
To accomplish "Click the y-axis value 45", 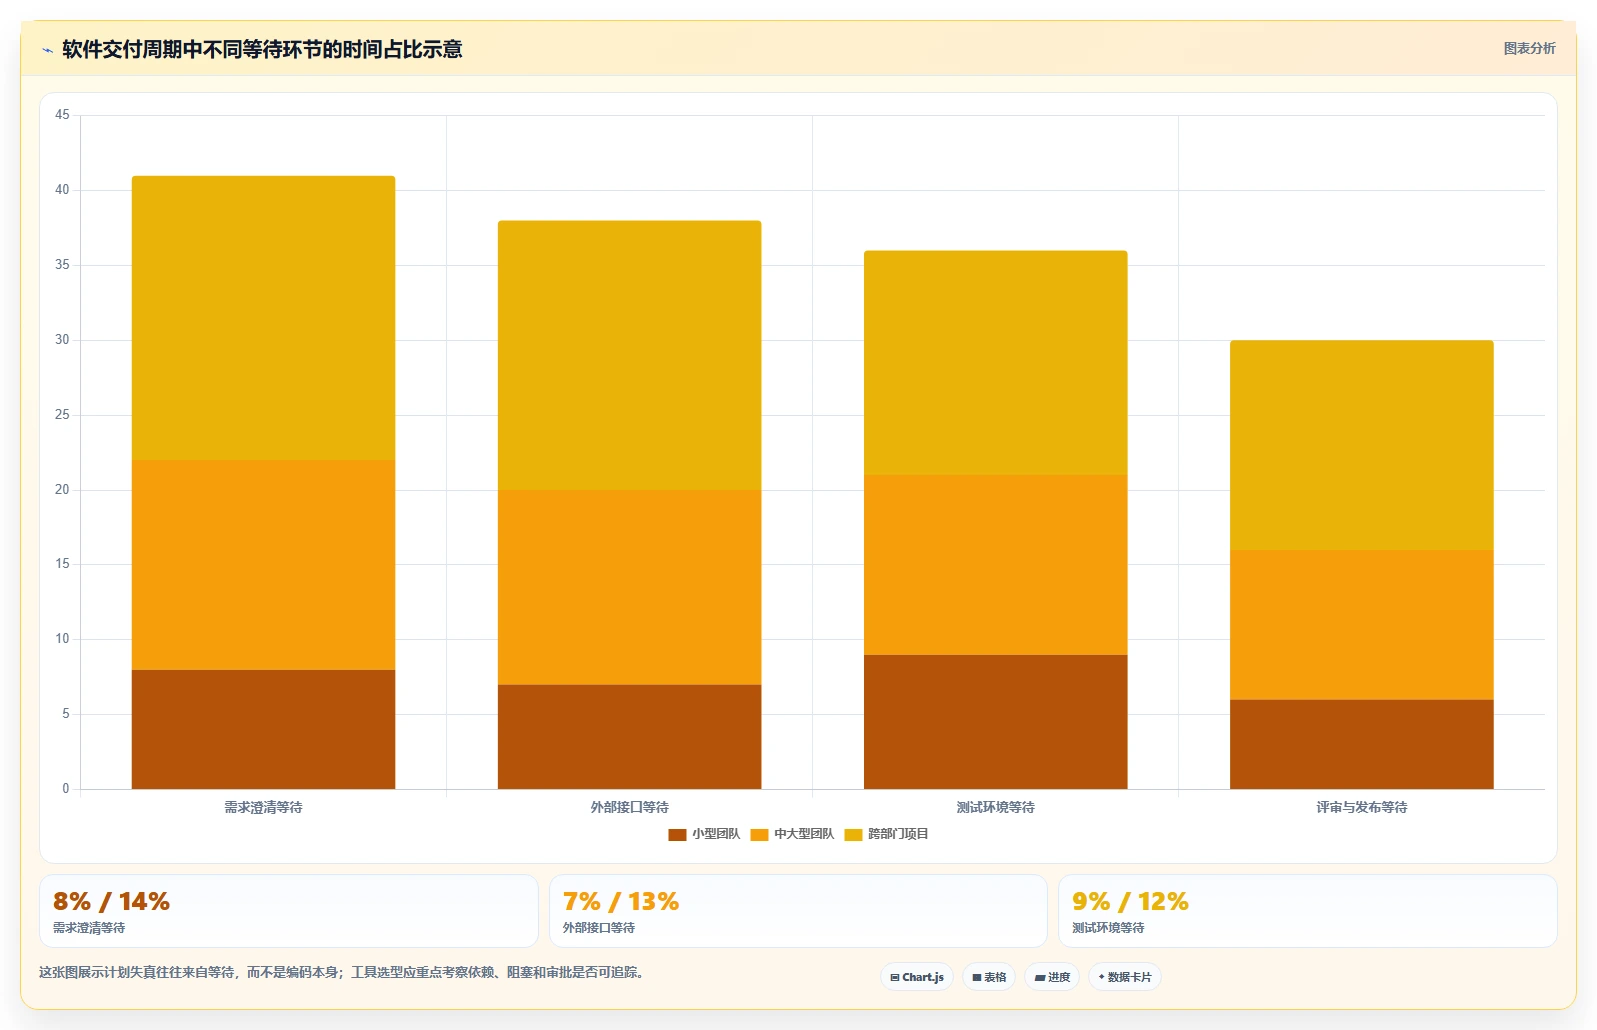I will 62,115.
